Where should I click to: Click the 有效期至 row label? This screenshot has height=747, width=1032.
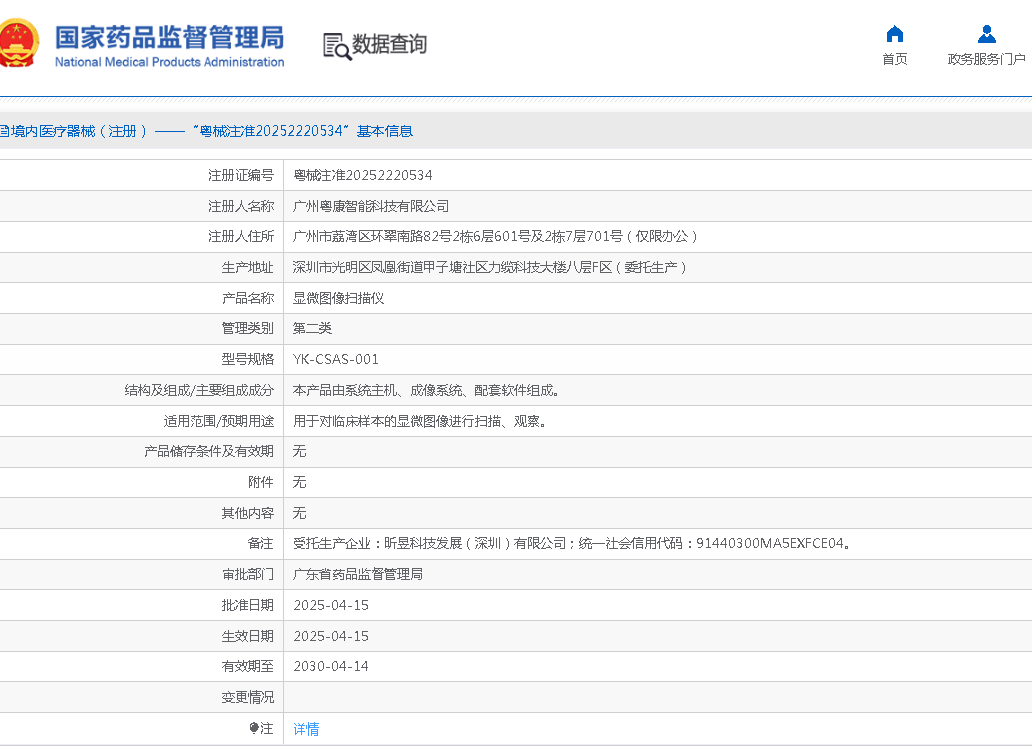coord(247,666)
